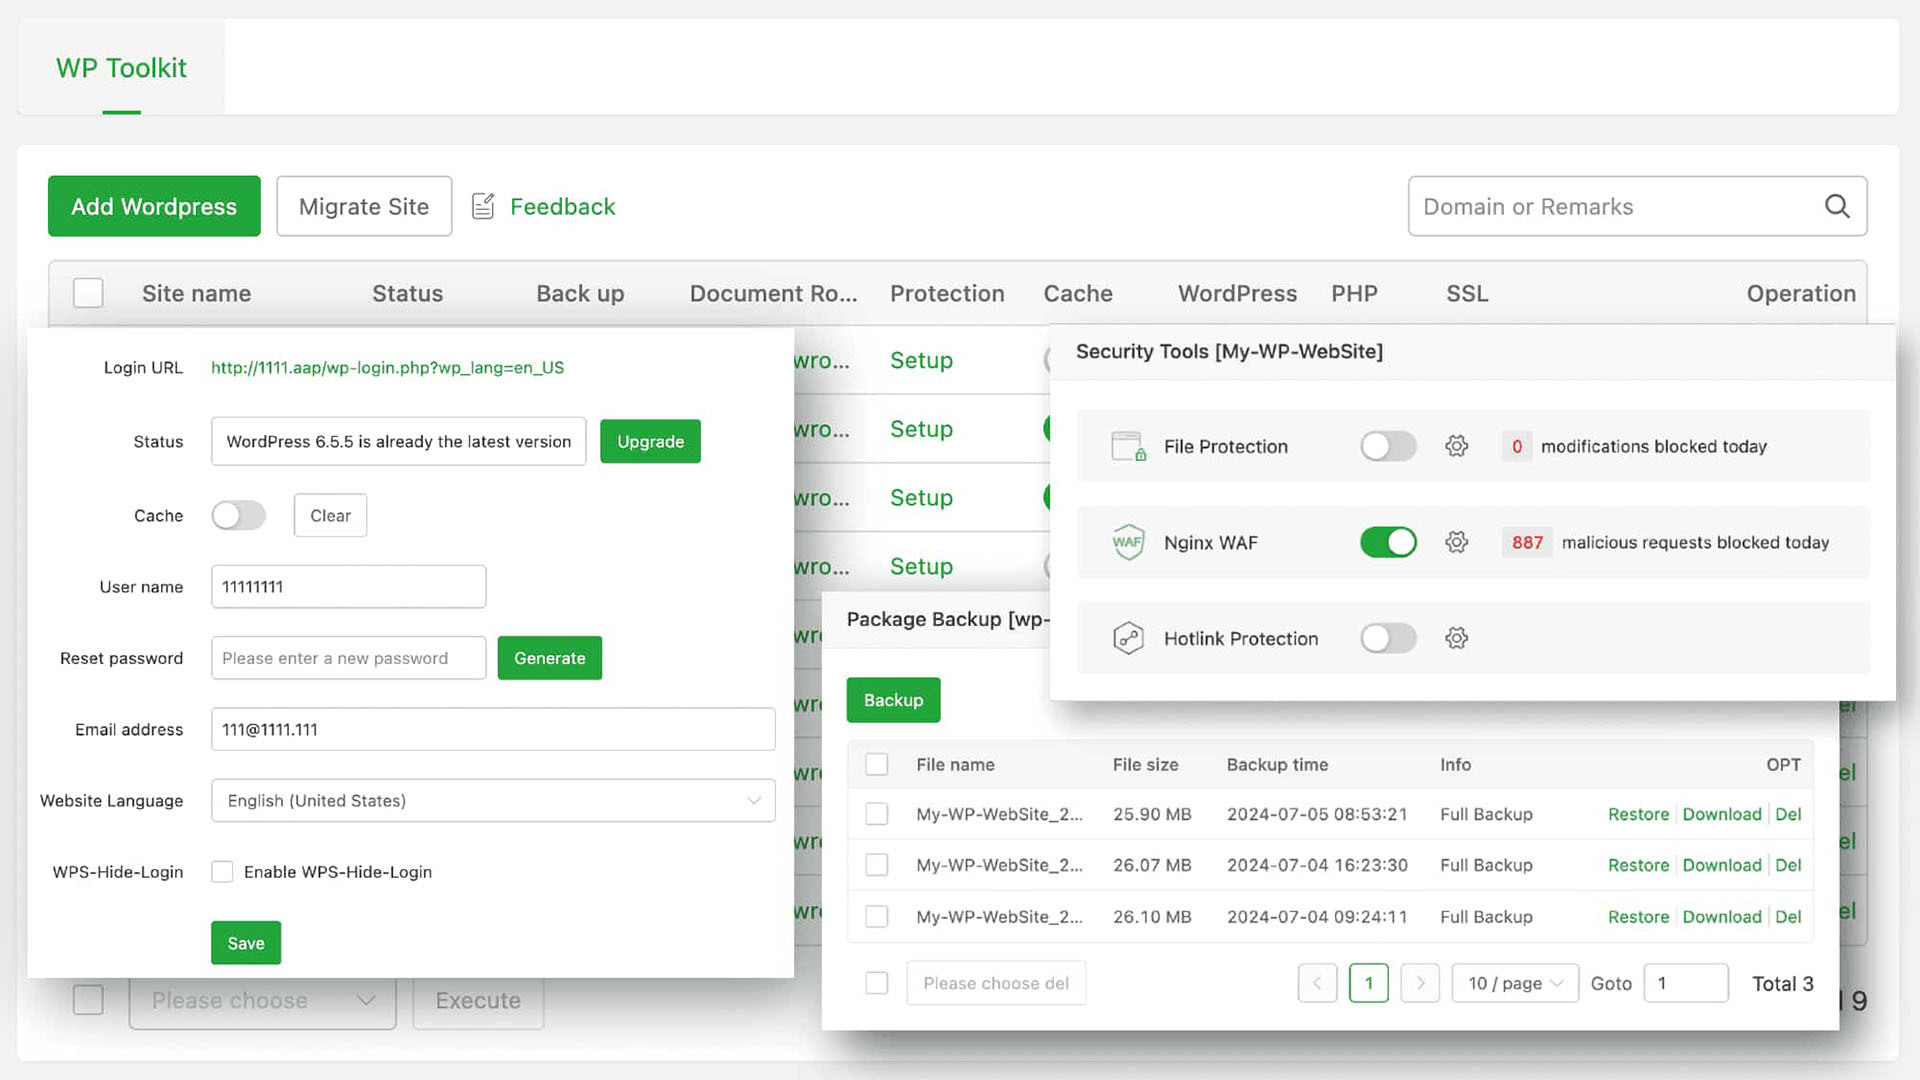Viewport: 1920px width, 1080px height.
Task: Select the Migrate Site tab
Action: [363, 206]
